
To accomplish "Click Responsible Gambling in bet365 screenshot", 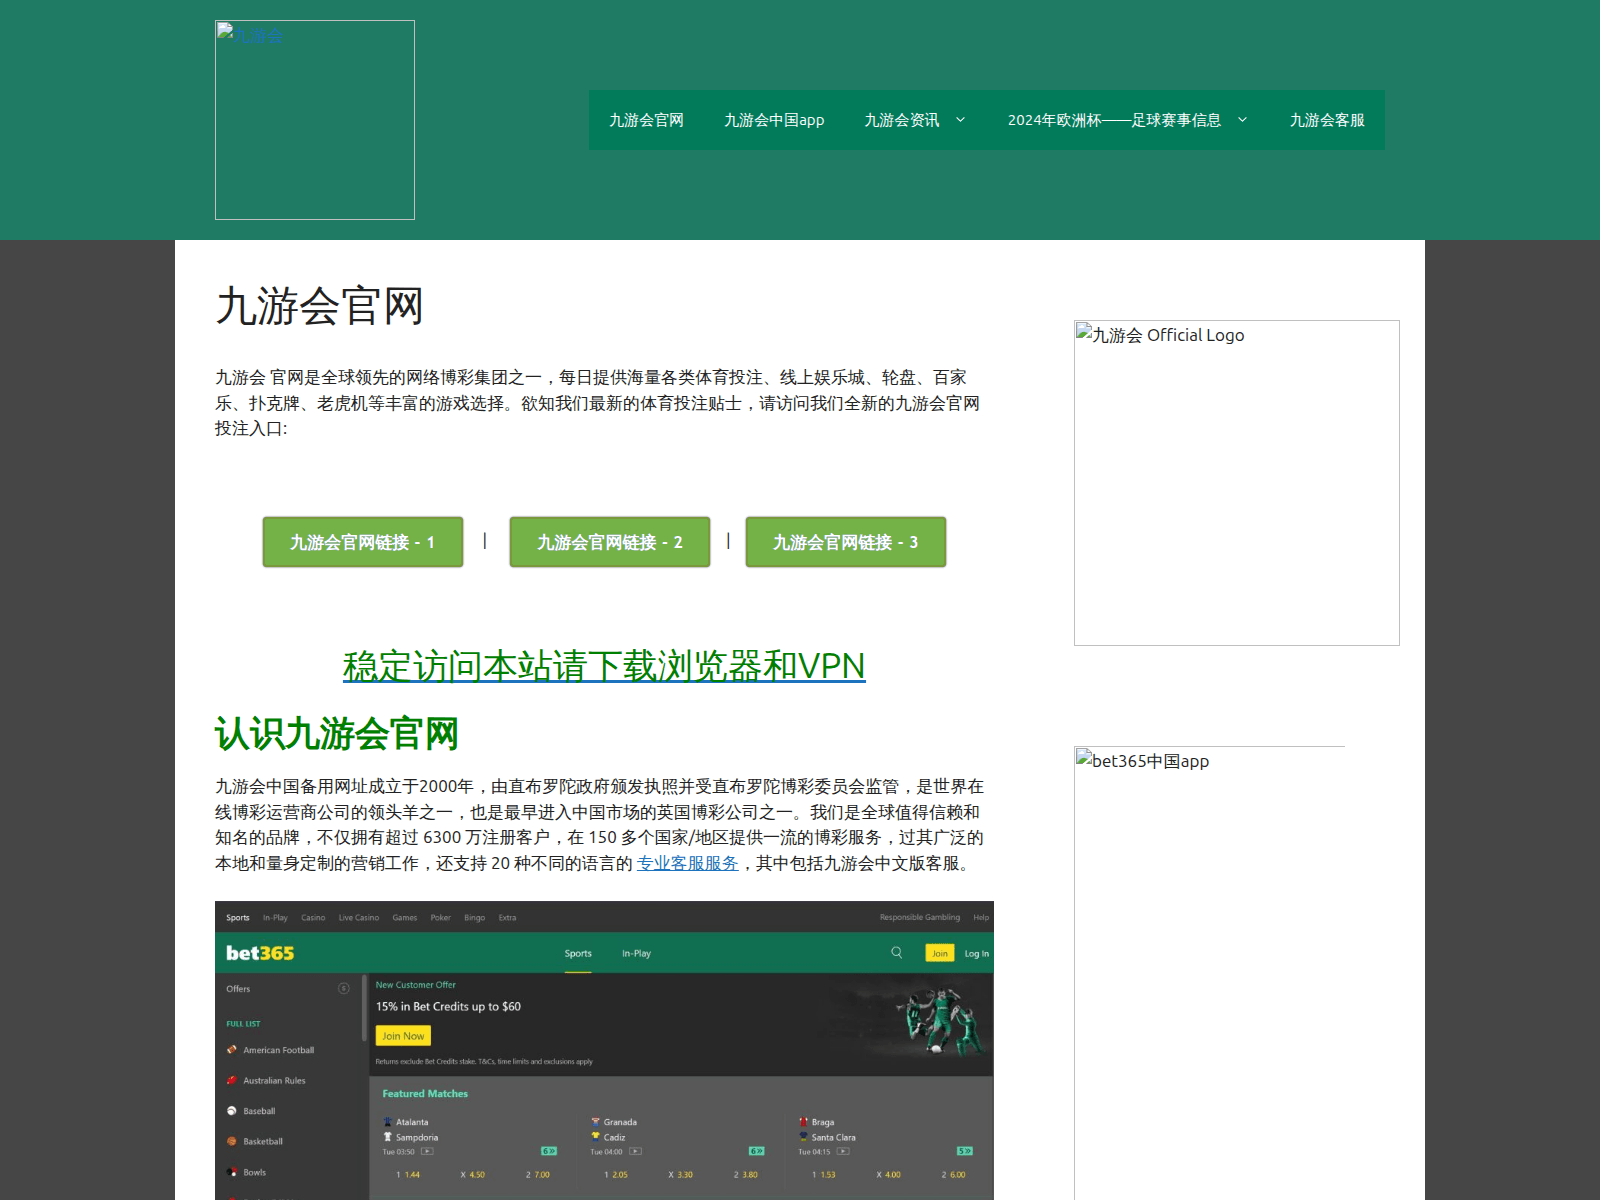I will tap(920, 917).
